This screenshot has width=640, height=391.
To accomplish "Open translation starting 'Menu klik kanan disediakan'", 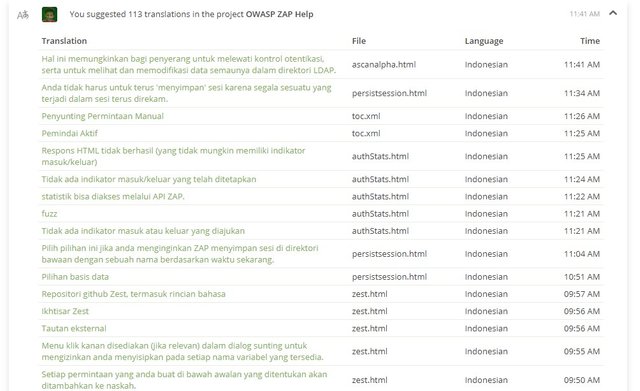I will [x=182, y=351].
